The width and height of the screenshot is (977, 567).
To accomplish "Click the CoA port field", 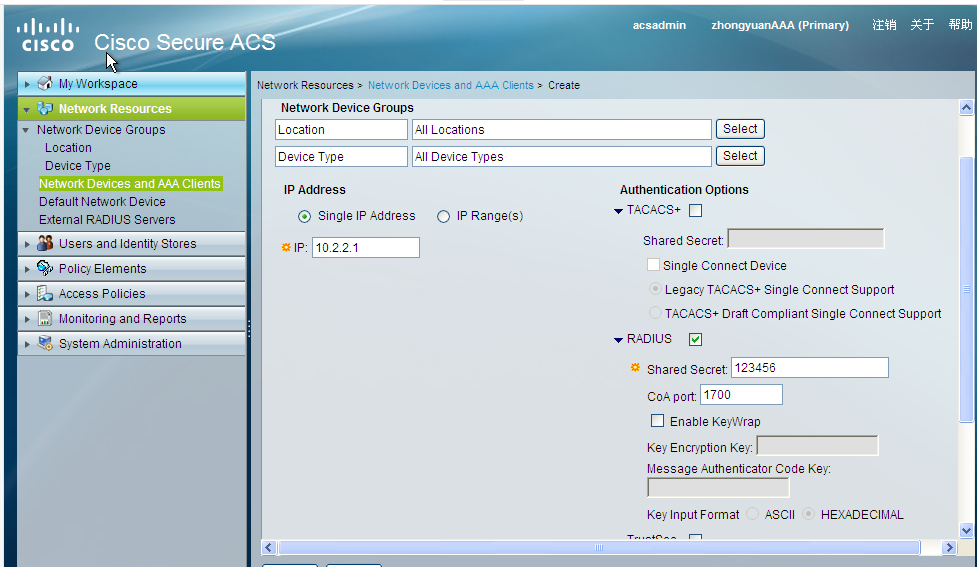I will coord(741,394).
